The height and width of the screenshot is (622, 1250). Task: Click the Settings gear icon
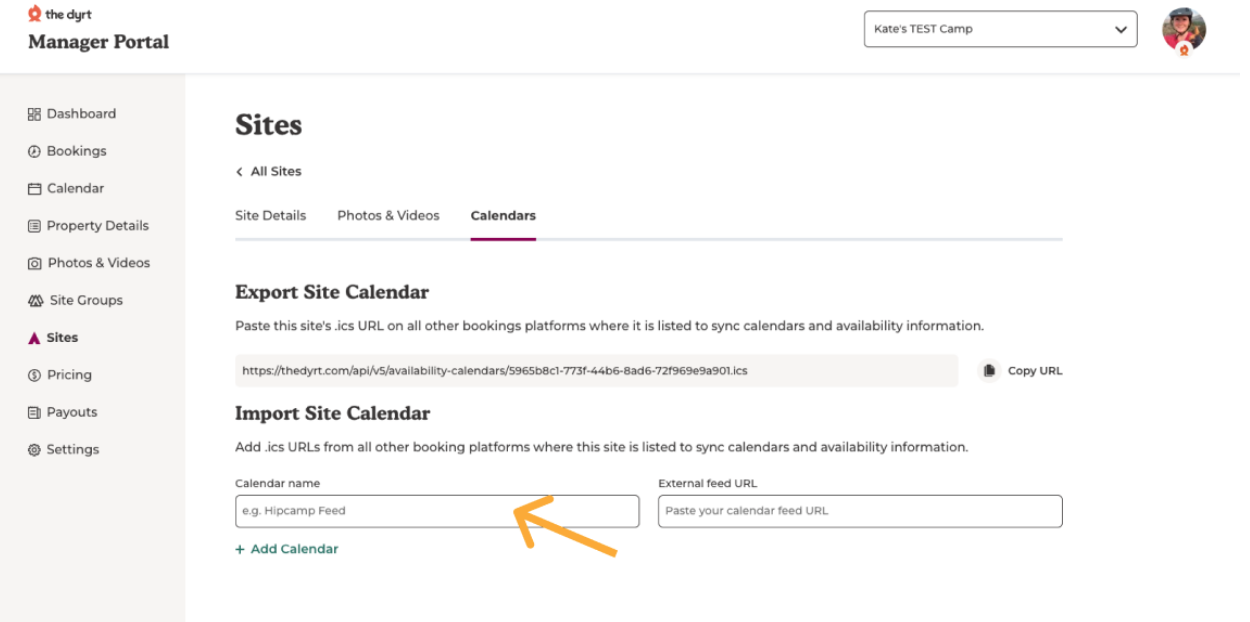pos(34,450)
